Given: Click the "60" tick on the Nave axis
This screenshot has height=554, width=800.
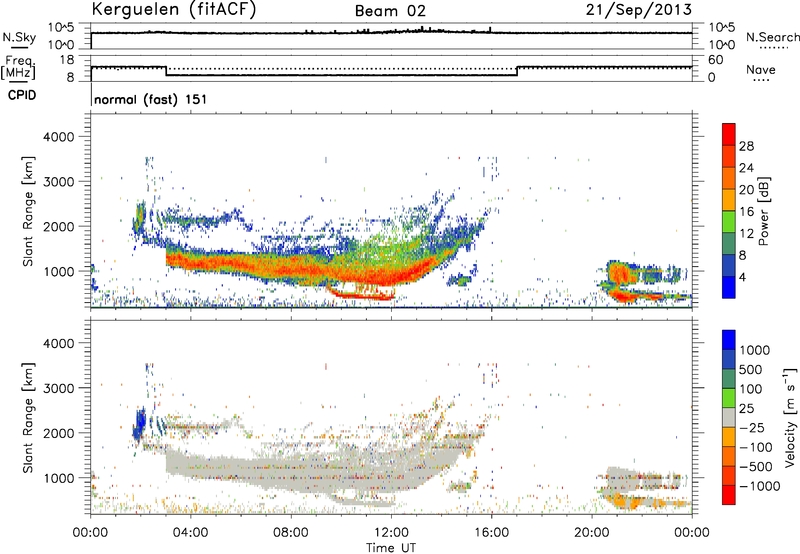Looking at the screenshot, I should [x=716, y=60].
